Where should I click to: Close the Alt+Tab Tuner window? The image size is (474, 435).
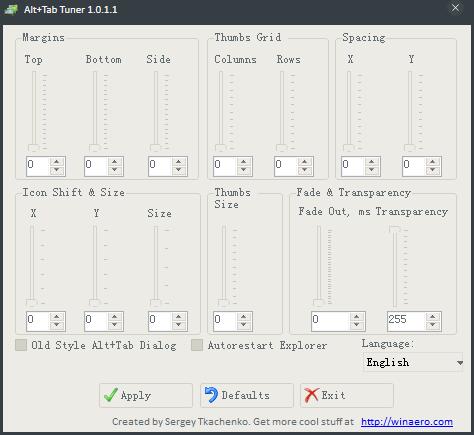coord(455,8)
